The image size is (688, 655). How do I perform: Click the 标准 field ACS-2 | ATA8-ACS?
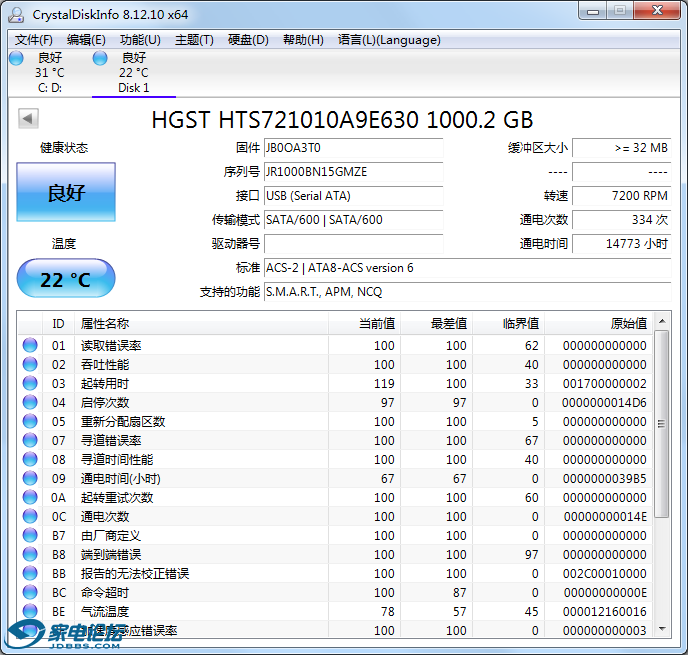(468, 268)
